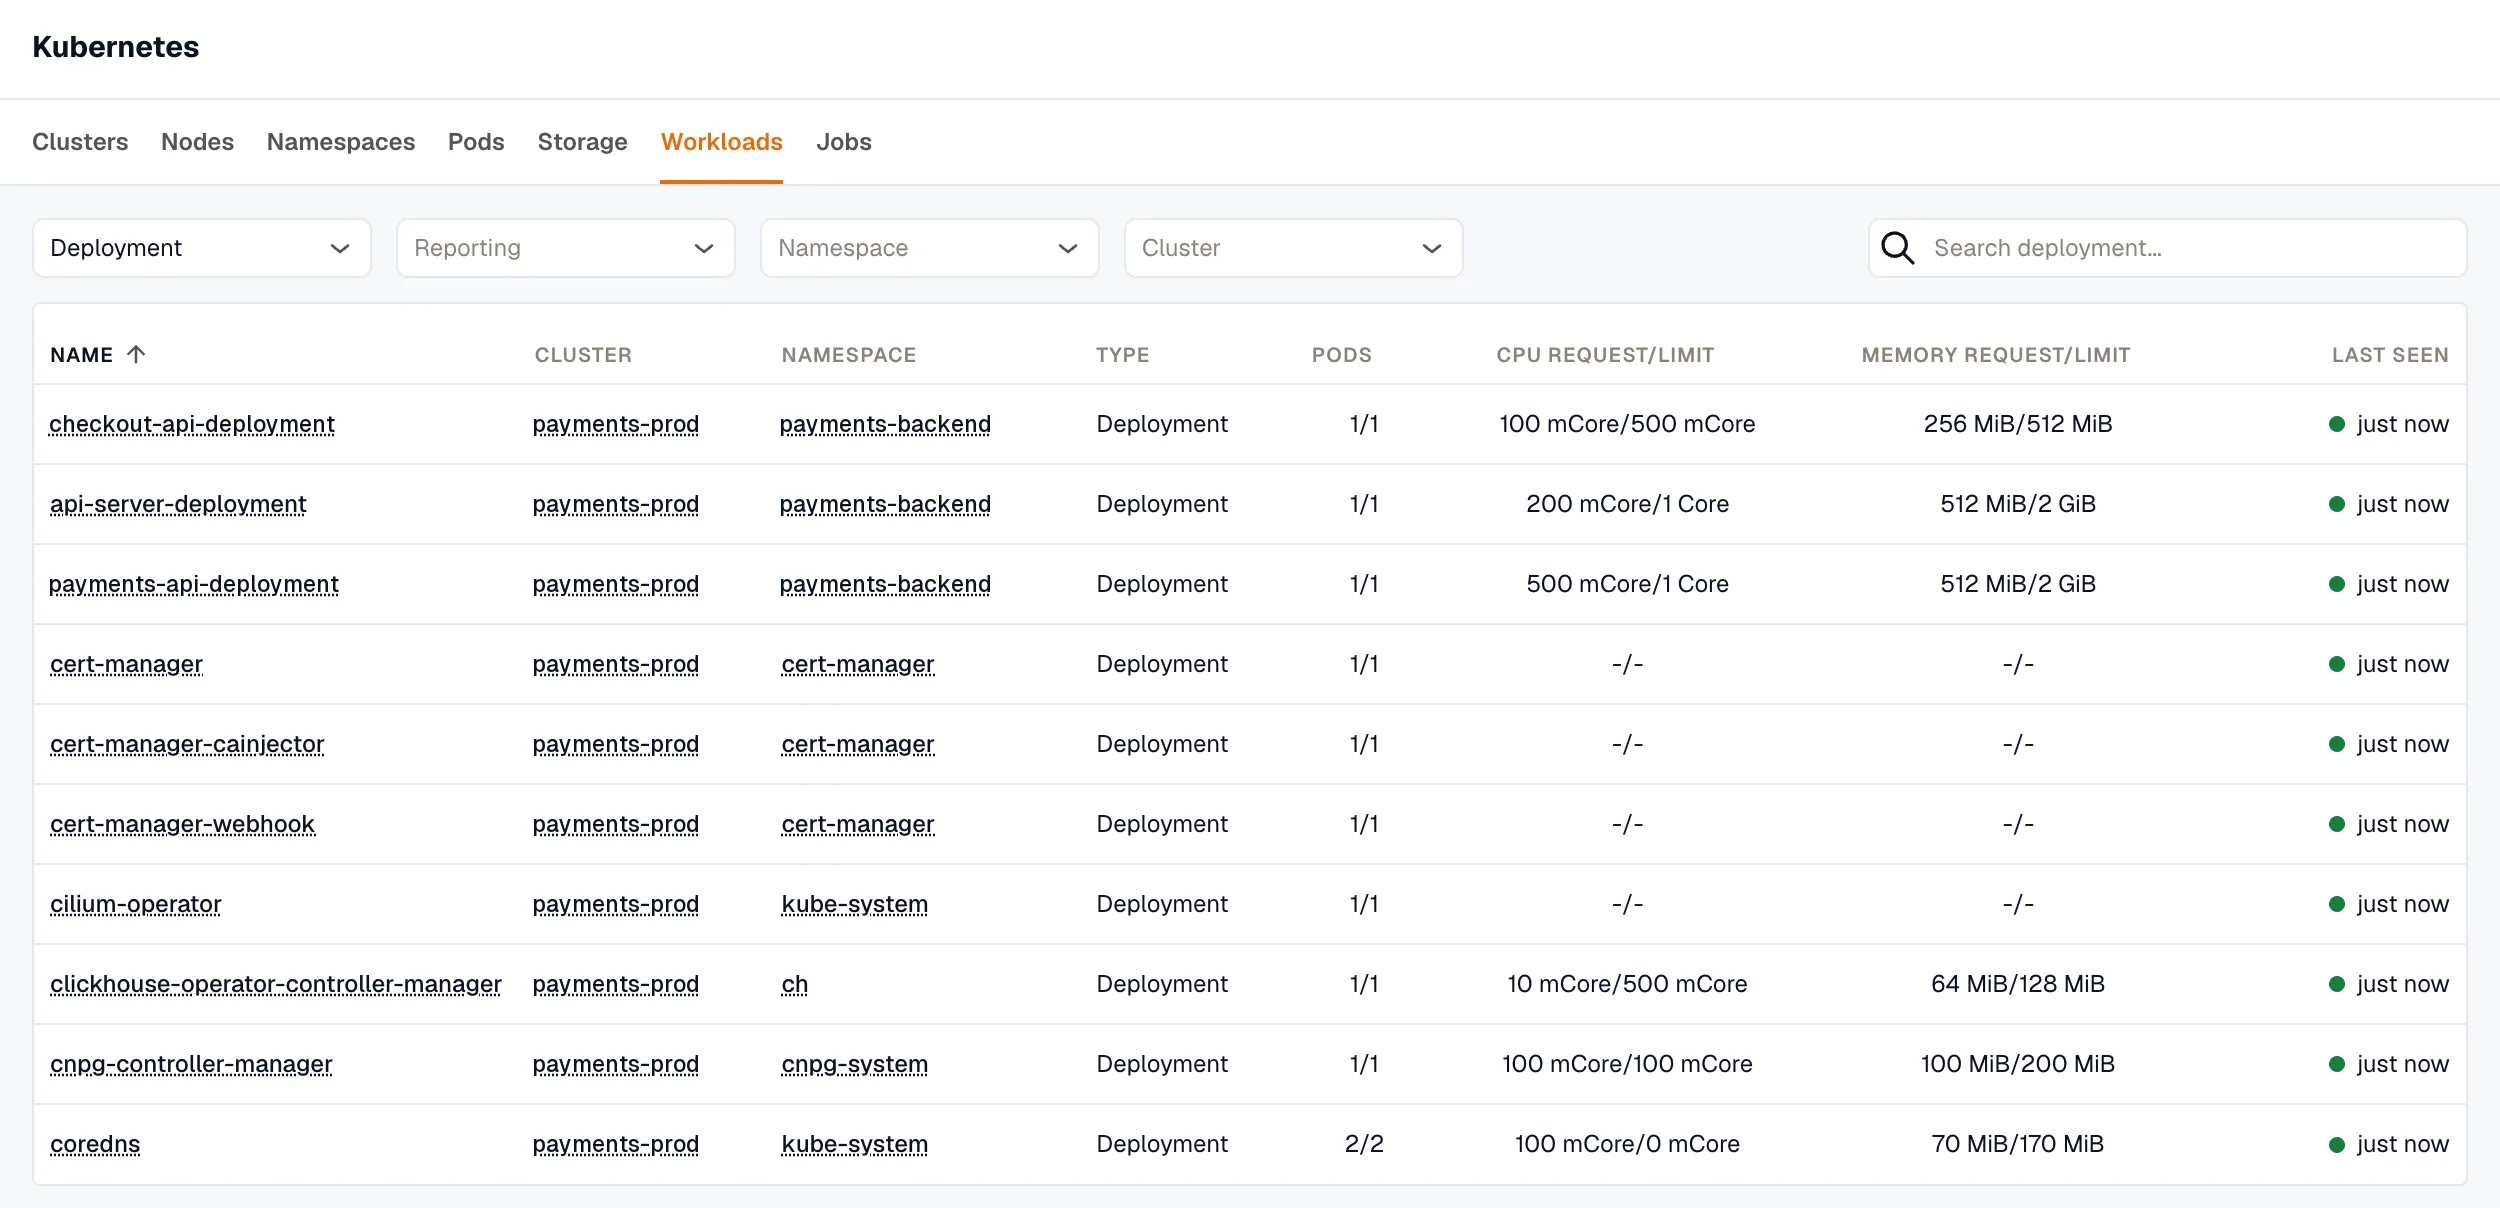The width and height of the screenshot is (2500, 1208).
Task: Switch to the Jobs tab
Action: click(844, 142)
